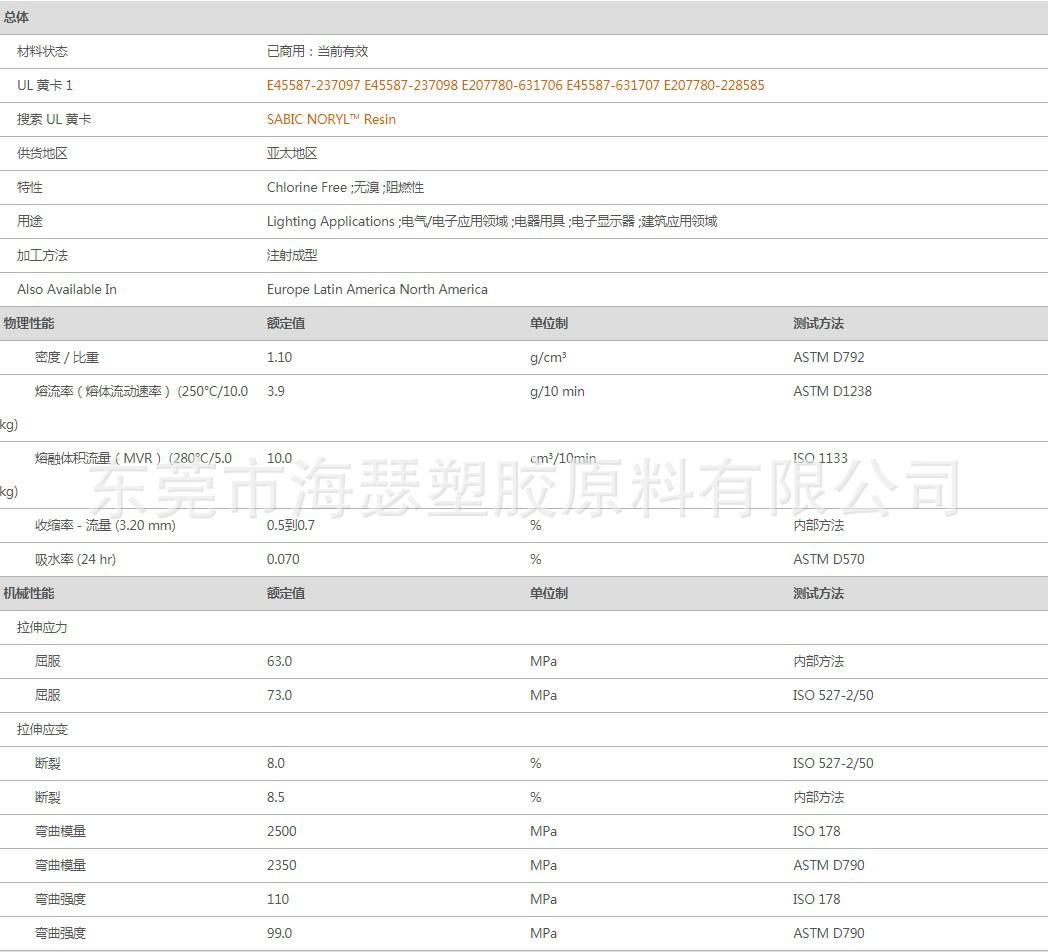1048x952 pixels.
Task: Open UL yellow card link E45587-237098
Action: pos(411,86)
